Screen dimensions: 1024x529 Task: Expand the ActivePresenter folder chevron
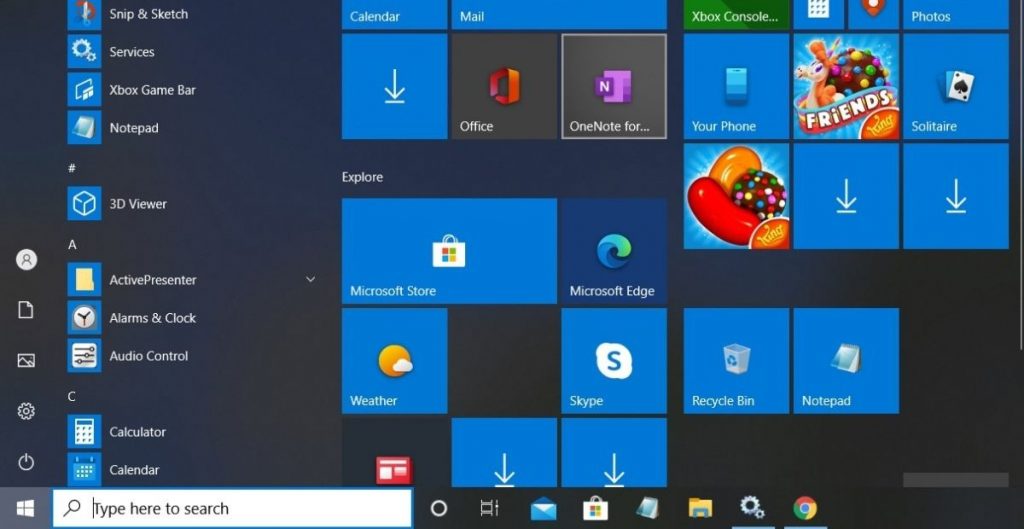[310, 280]
